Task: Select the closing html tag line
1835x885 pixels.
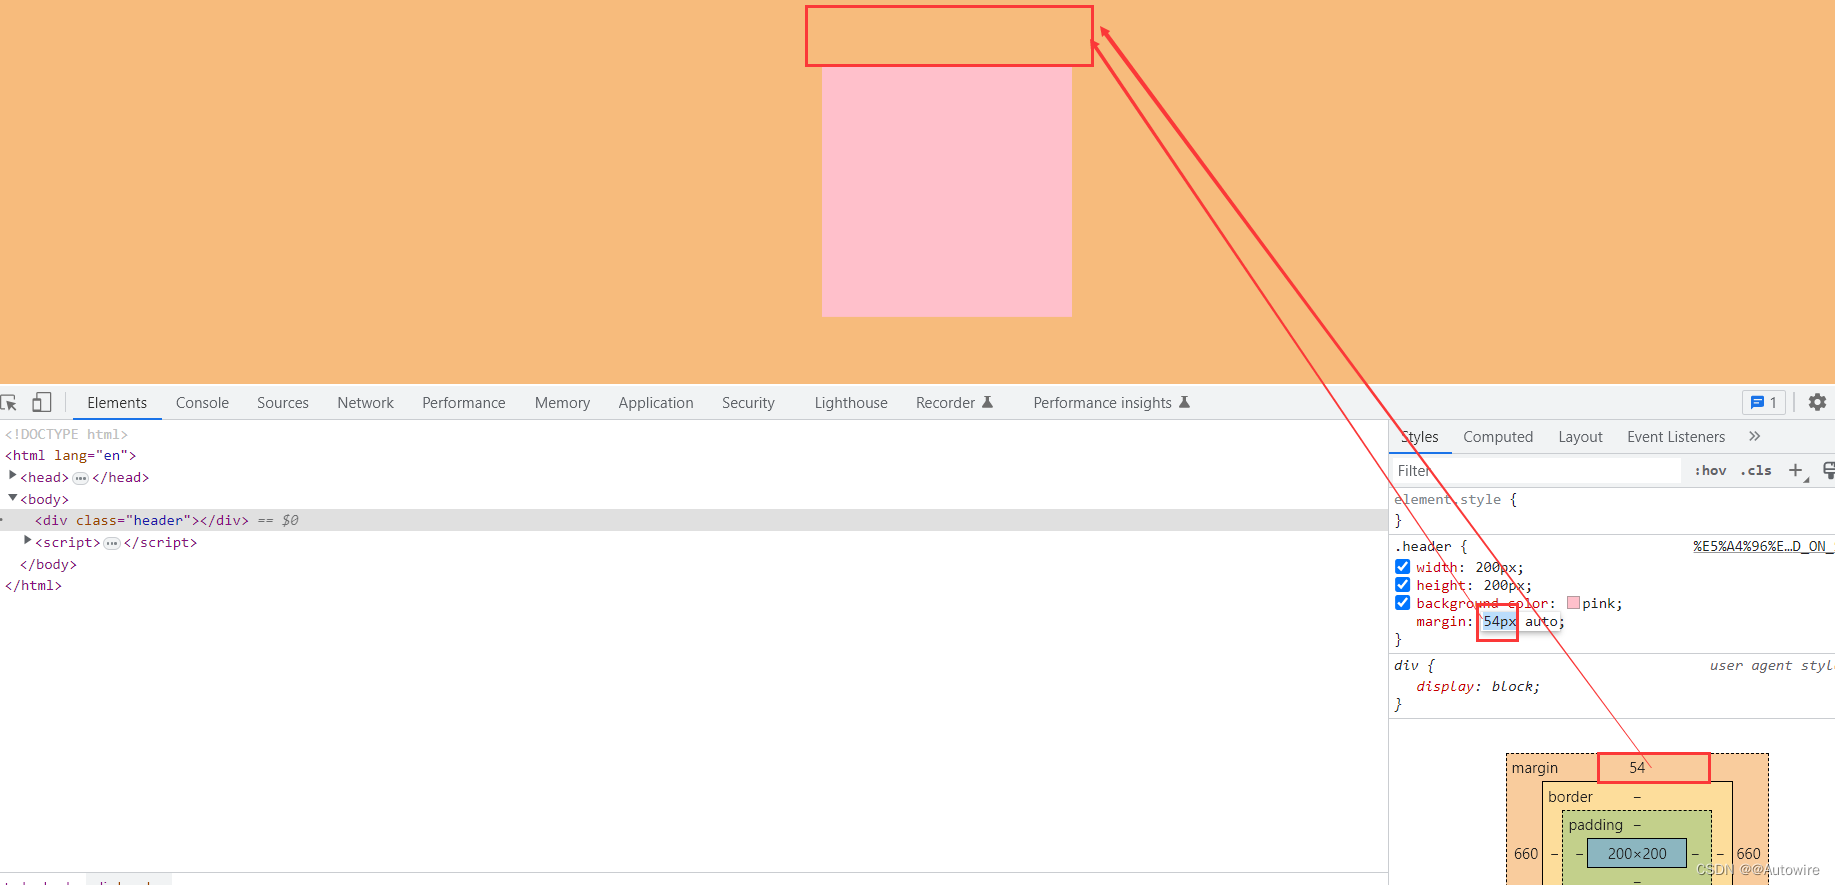Action: tap(33, 586)
